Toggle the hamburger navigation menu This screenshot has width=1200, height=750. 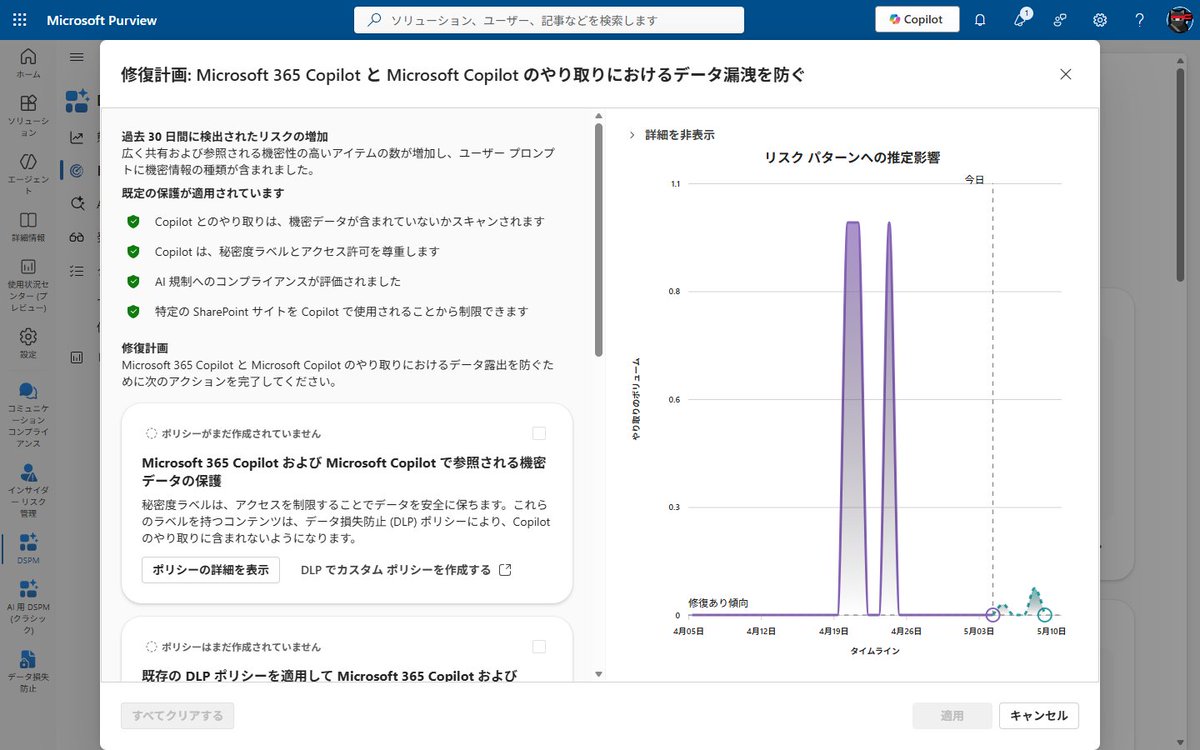77,57
